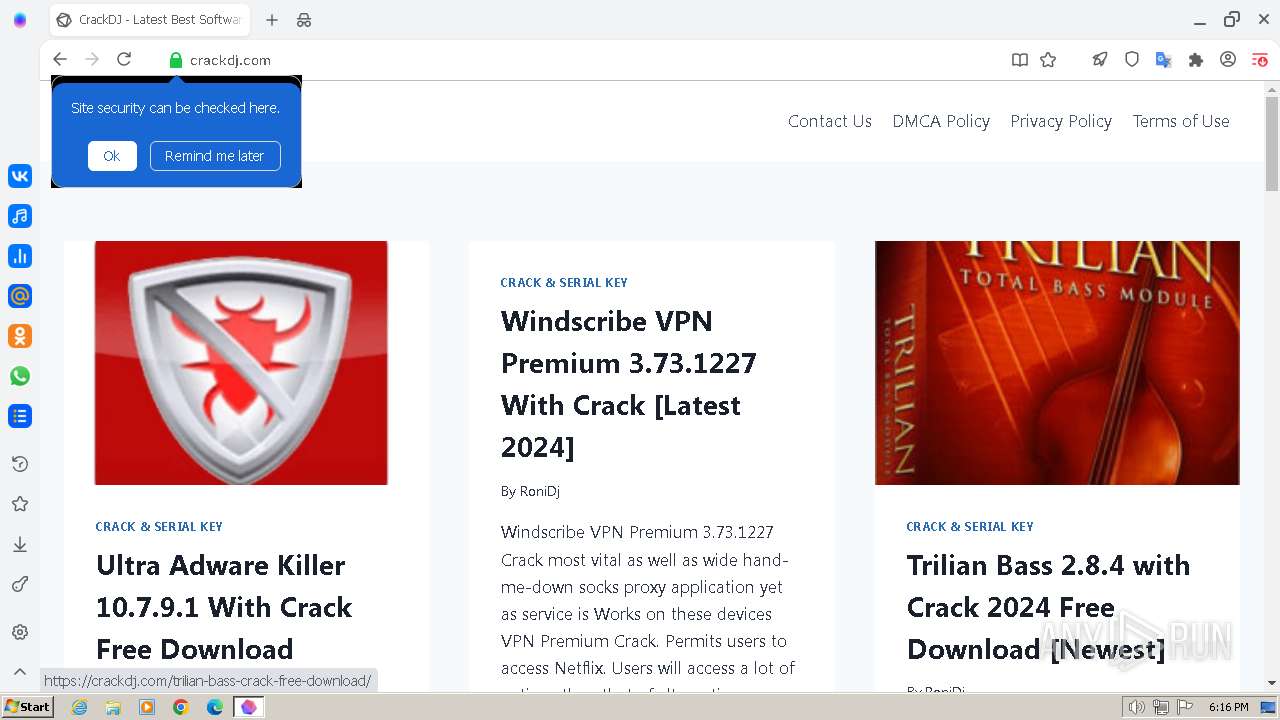Click the forward navigation arrow
The width and height of the screenshot is (1280, 720).
[92, 60]
